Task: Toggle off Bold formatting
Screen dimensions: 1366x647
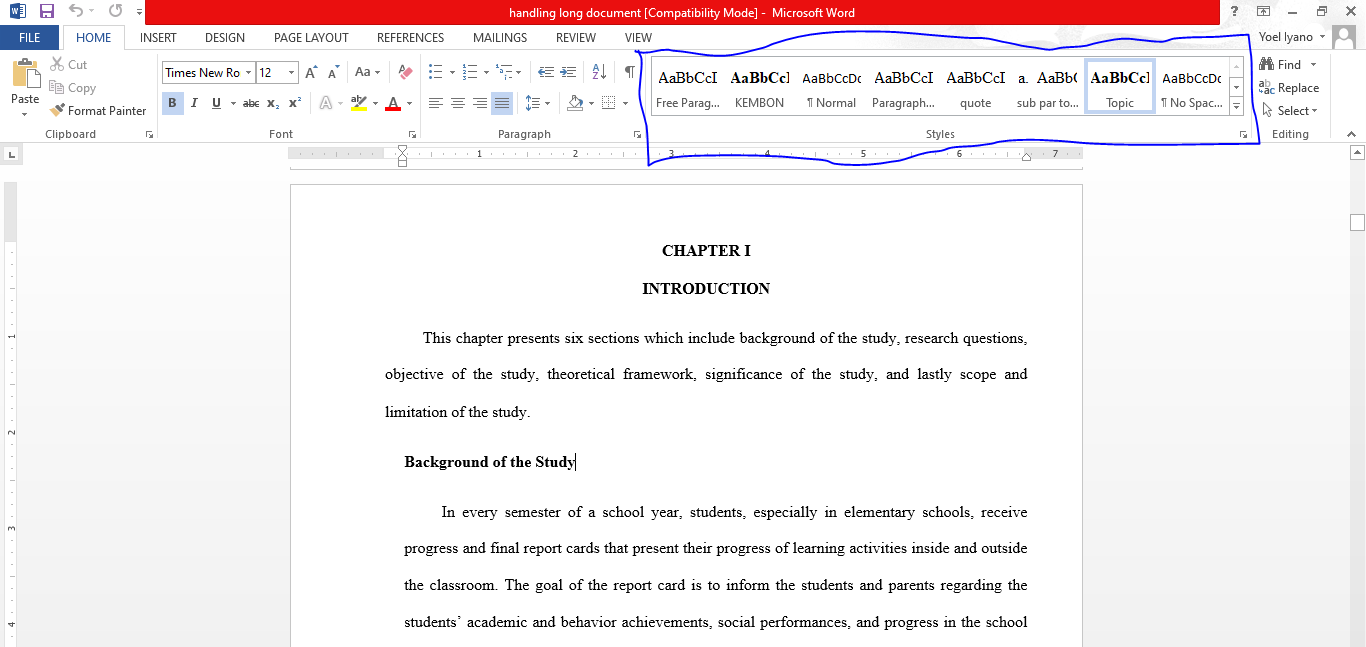Action: [172, 103]
